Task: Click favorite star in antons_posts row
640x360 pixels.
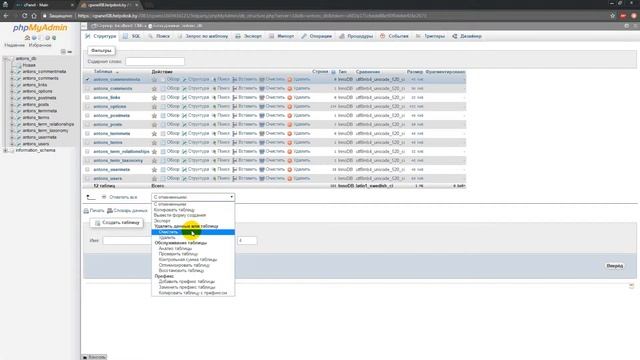Action: click(x=154, y=124)
